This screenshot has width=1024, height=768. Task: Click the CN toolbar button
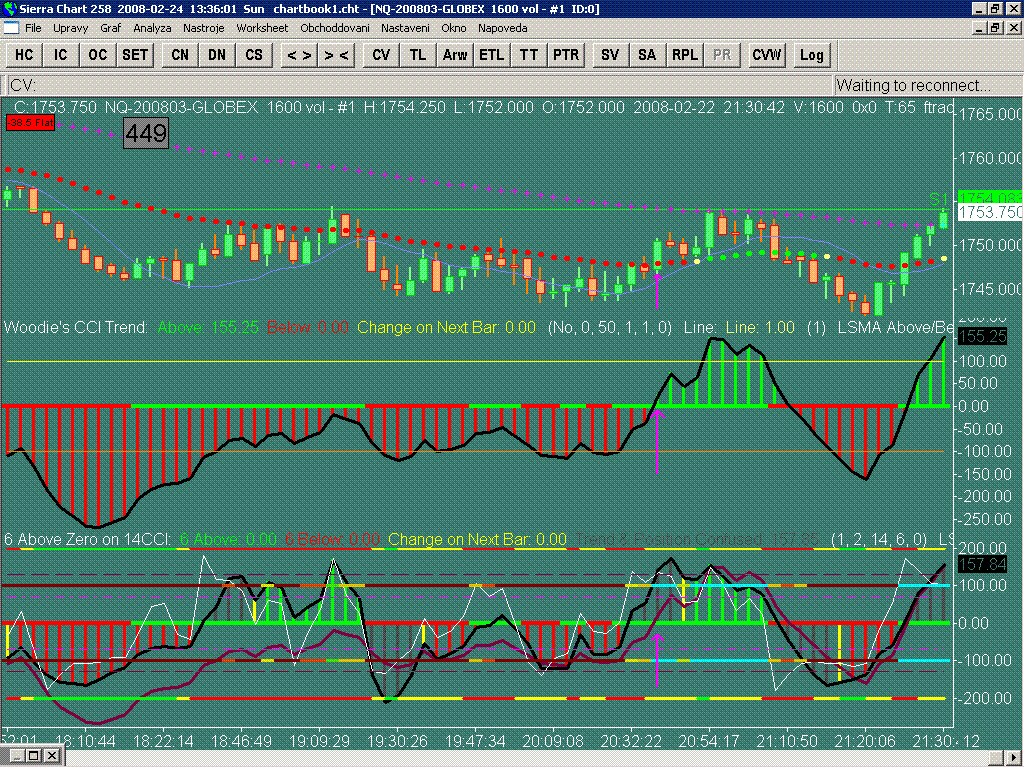tap(180, 55)
